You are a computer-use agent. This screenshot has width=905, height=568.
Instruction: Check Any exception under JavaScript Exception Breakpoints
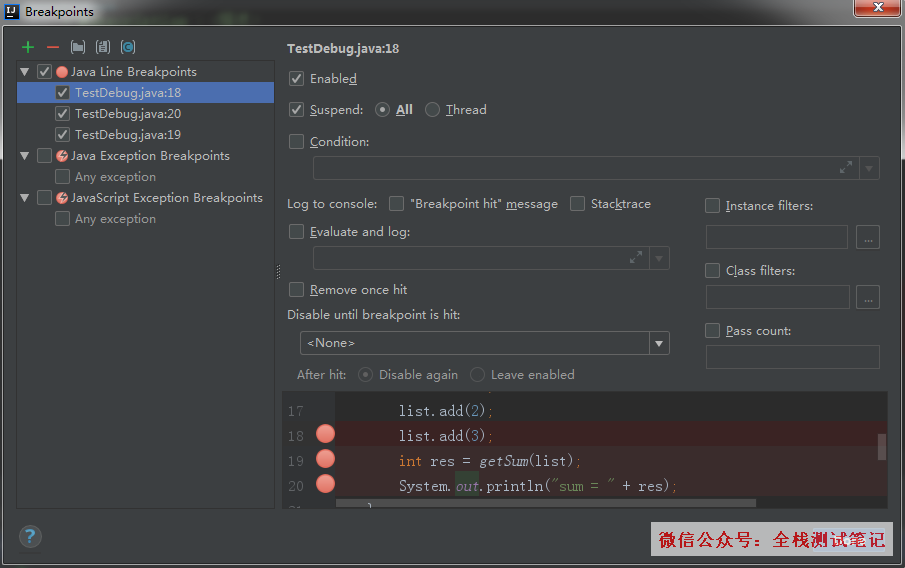(62, 219)
